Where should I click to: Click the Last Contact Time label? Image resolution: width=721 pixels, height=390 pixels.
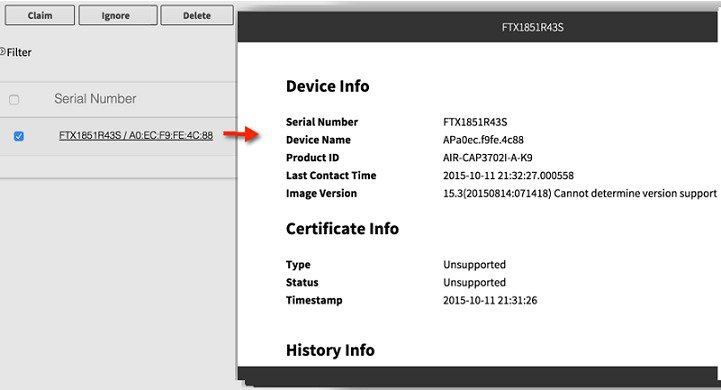pos(331,176)
